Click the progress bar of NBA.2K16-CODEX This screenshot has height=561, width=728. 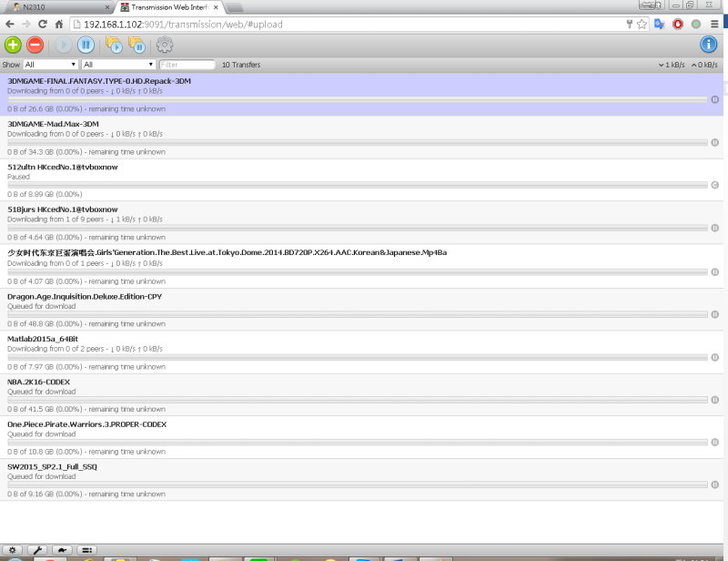coord(357,399)
